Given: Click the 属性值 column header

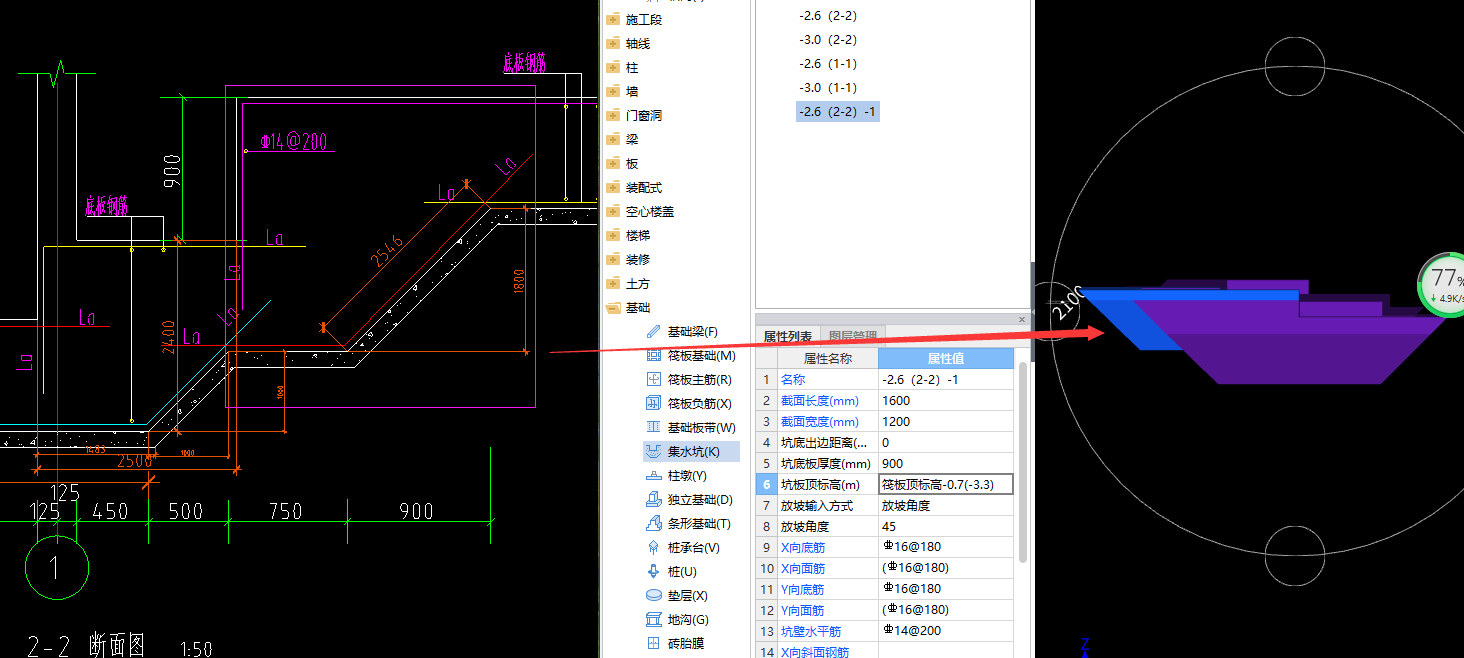Looking at the screenshot, I should click(946, 358).
